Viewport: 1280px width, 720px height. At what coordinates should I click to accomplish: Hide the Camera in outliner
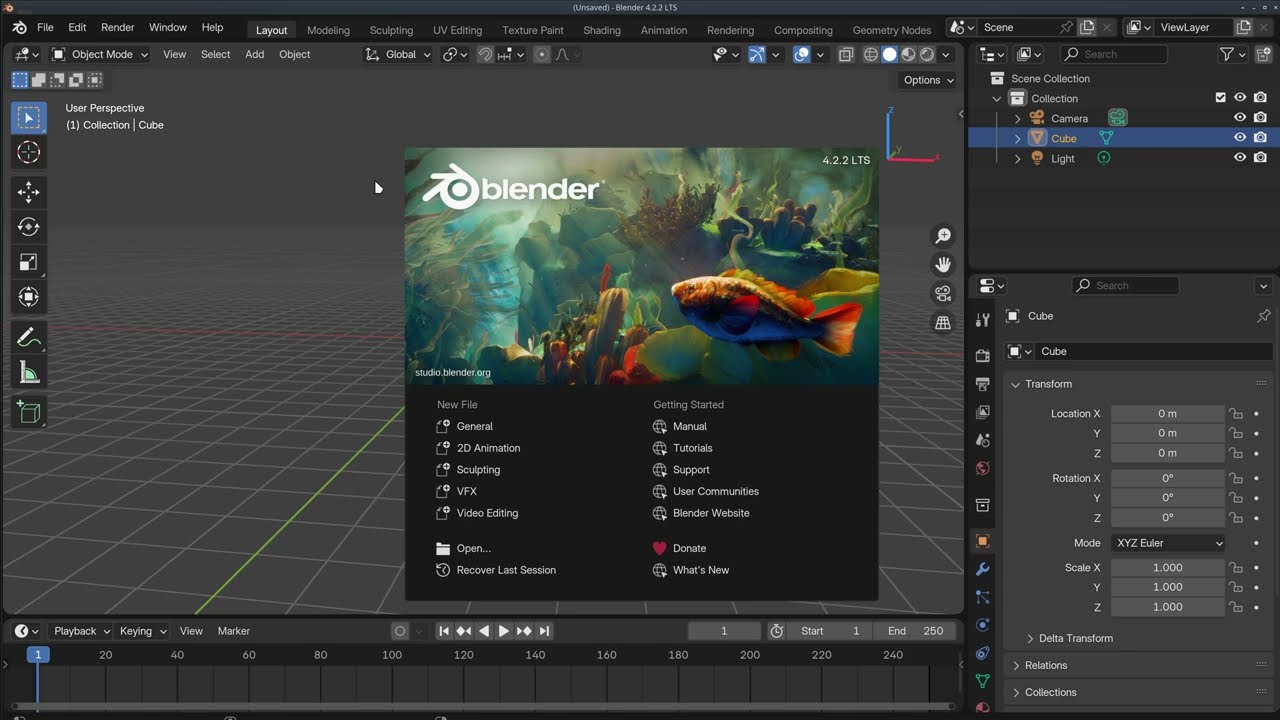pyautogui.click(x=1240, y=118)
